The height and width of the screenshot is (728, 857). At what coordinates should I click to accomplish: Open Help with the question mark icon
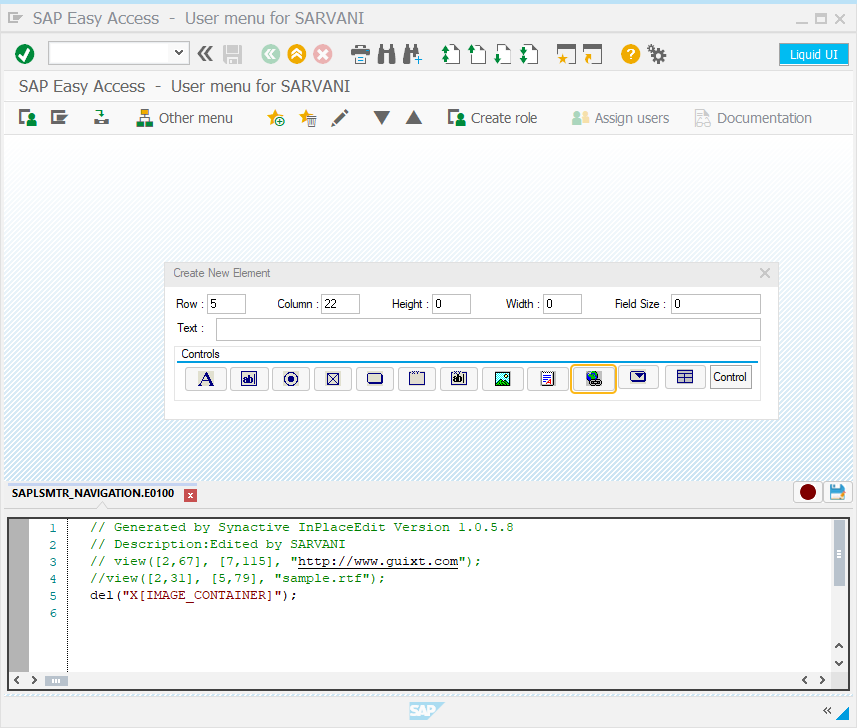point(630,54)
